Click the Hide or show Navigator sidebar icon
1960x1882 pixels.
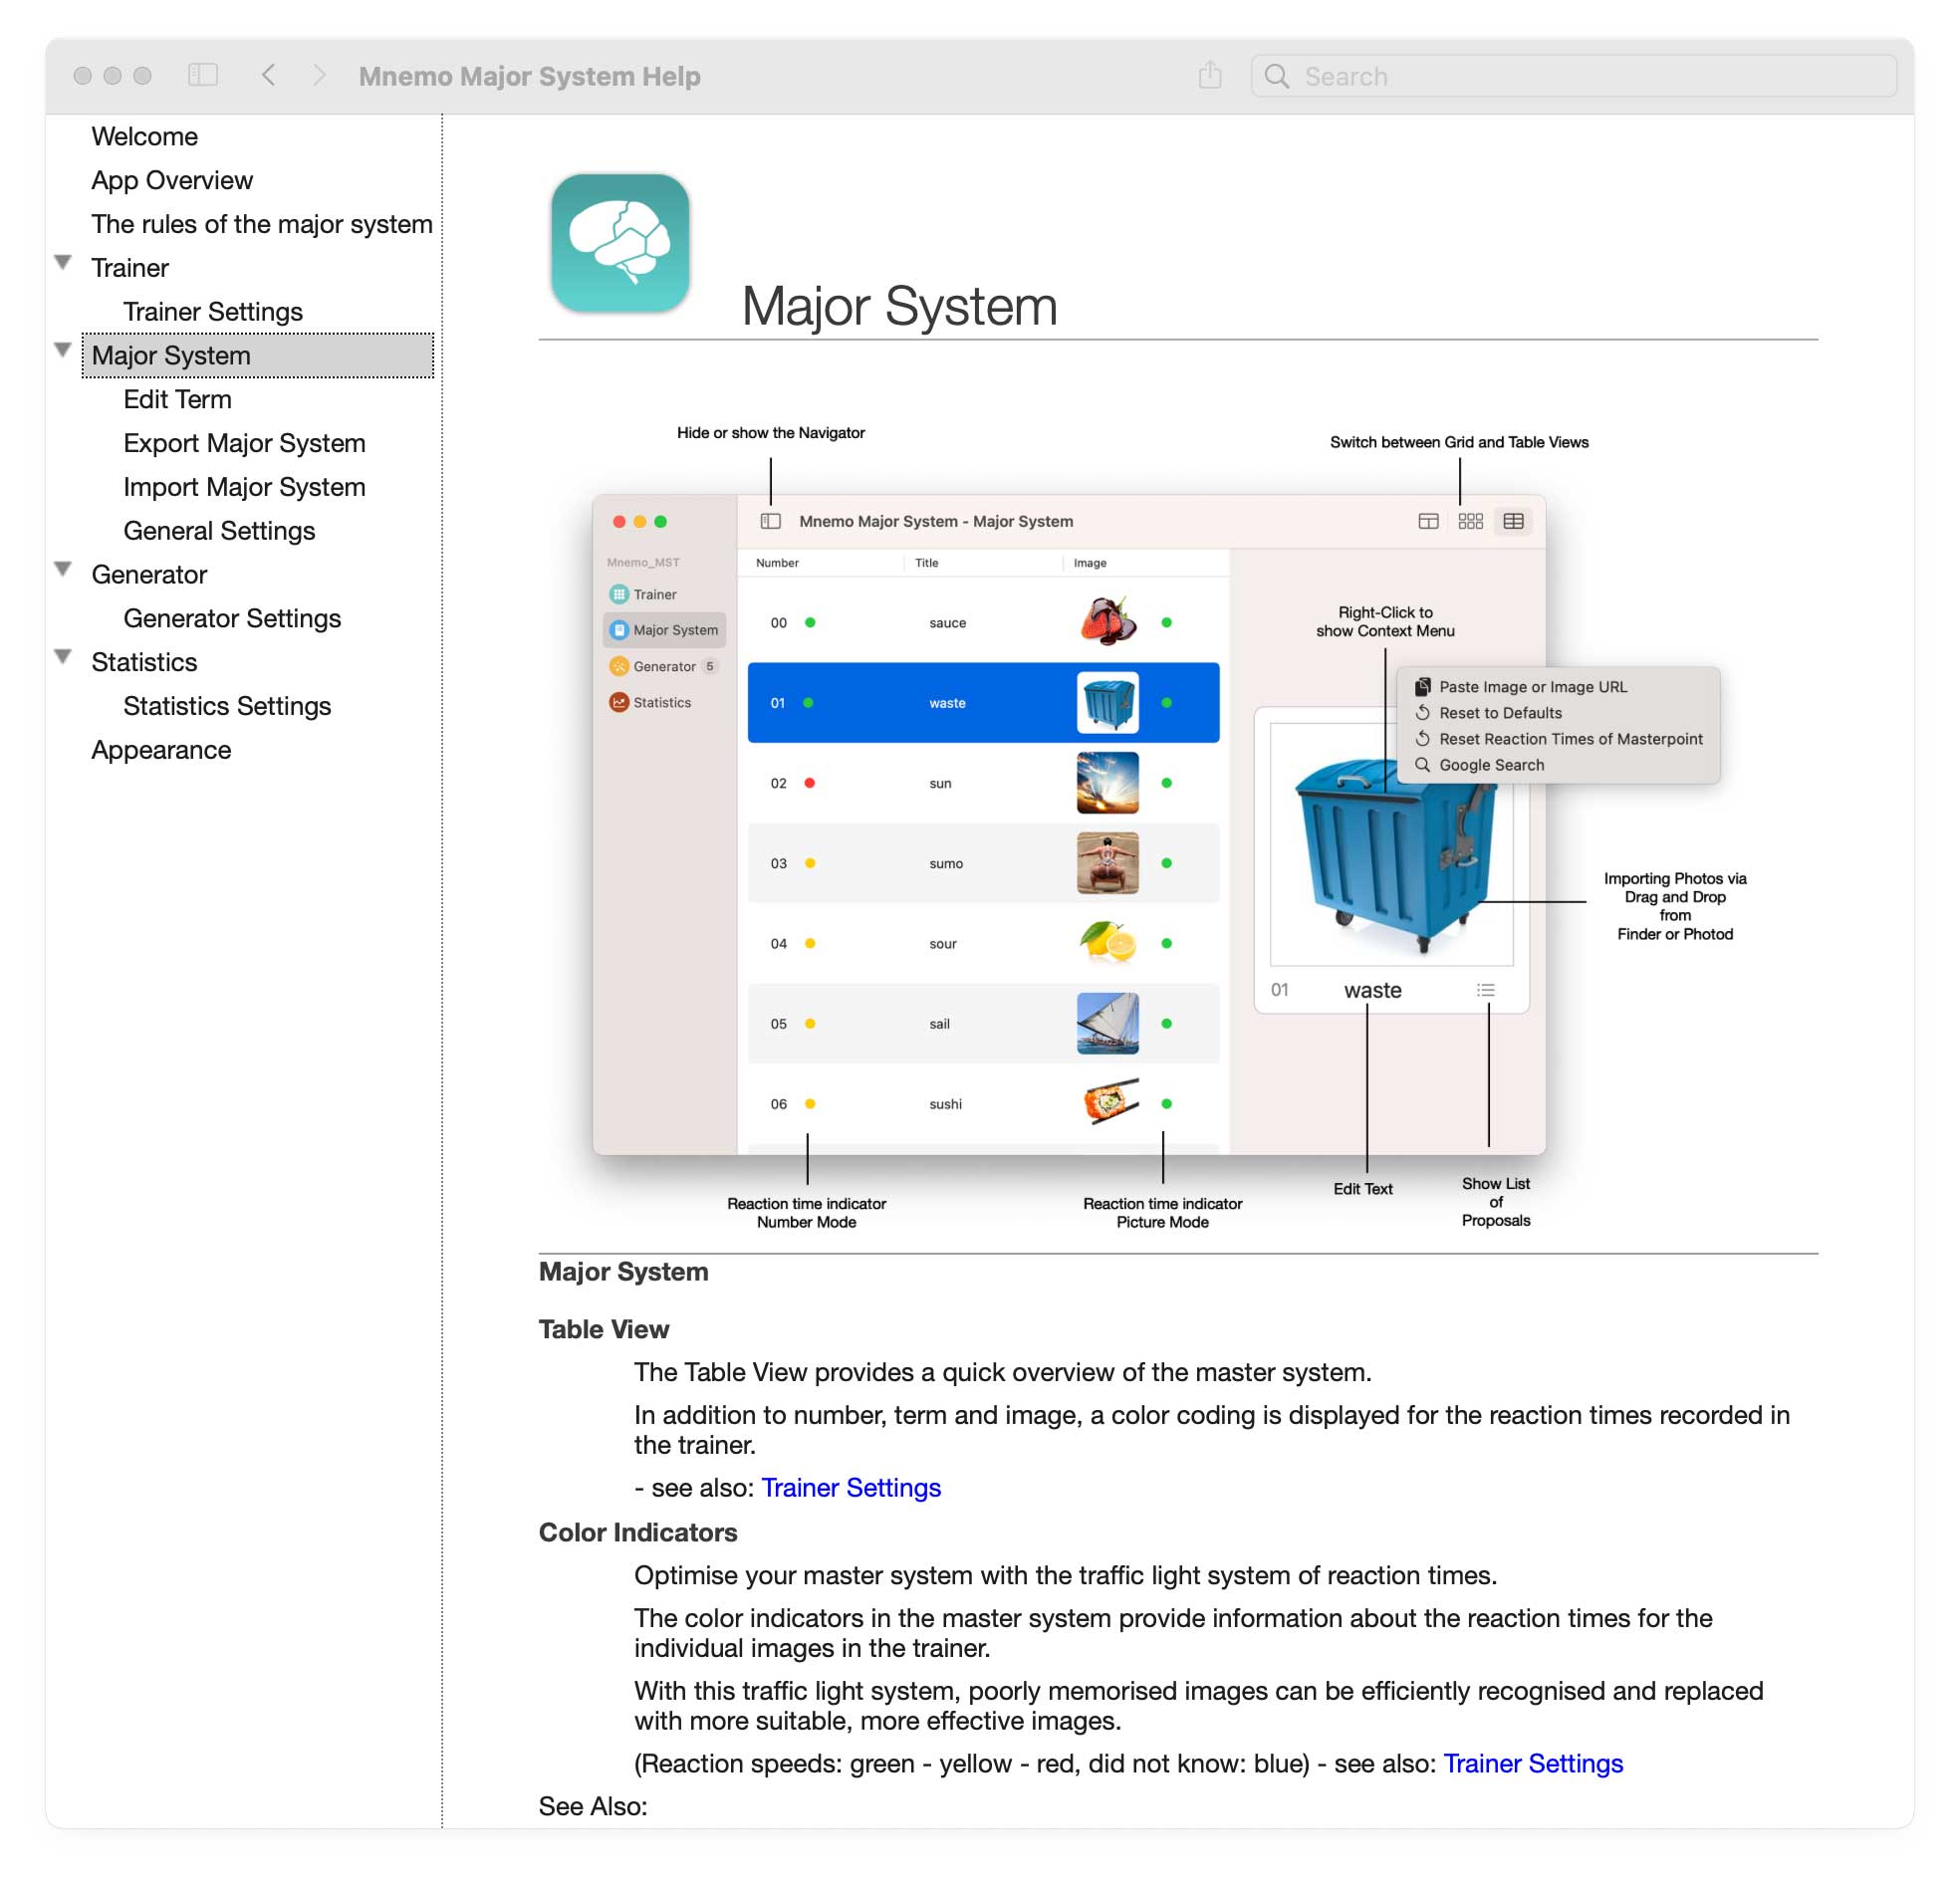tap(771, 521)
